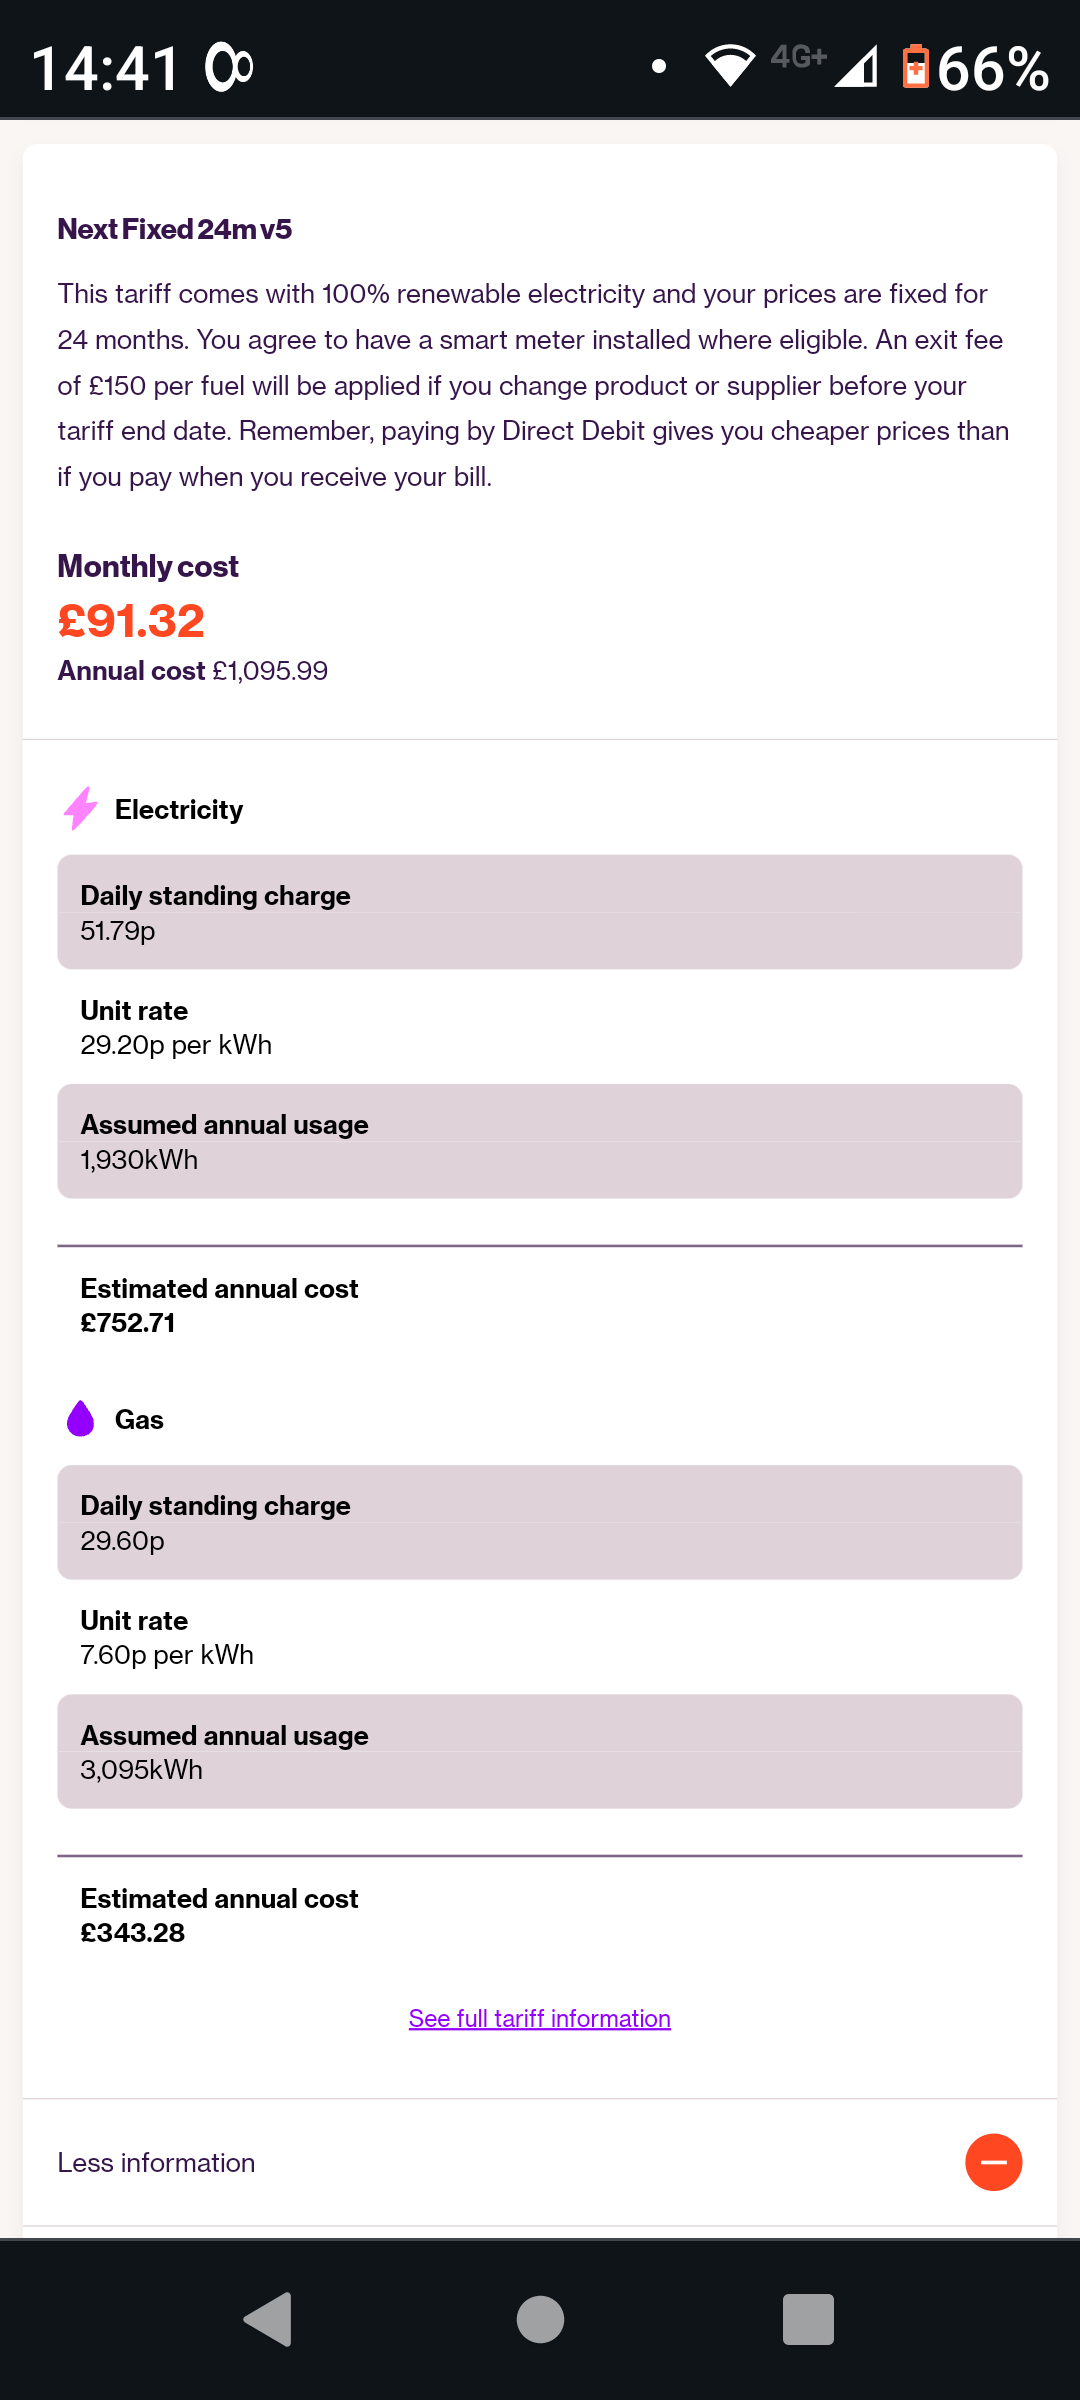Tap the gas Daily standing charge row

540,1522
